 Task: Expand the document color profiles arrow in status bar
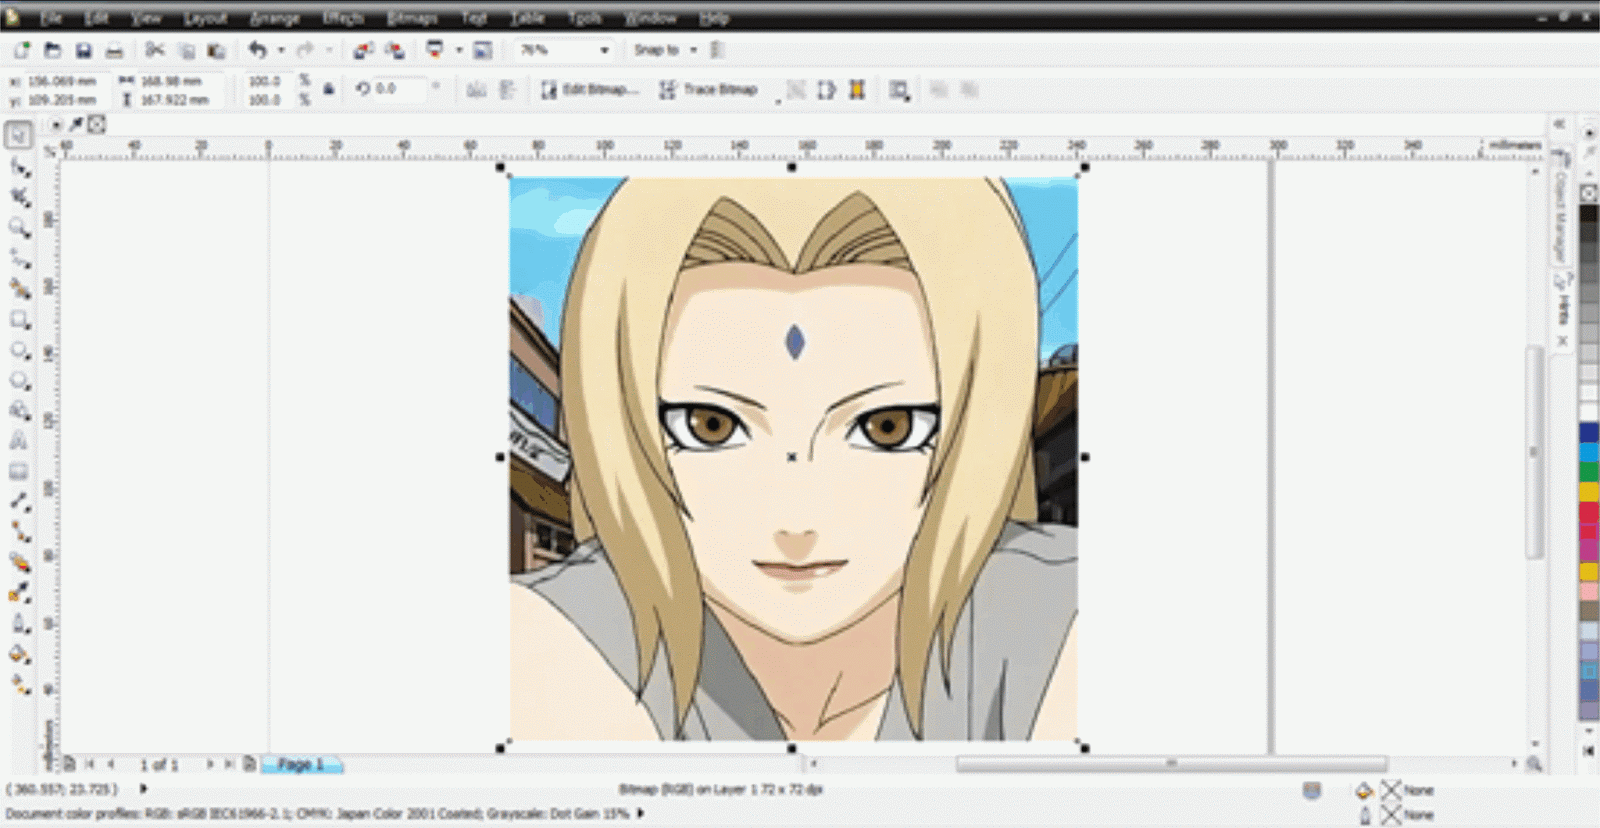click(641, 814)
